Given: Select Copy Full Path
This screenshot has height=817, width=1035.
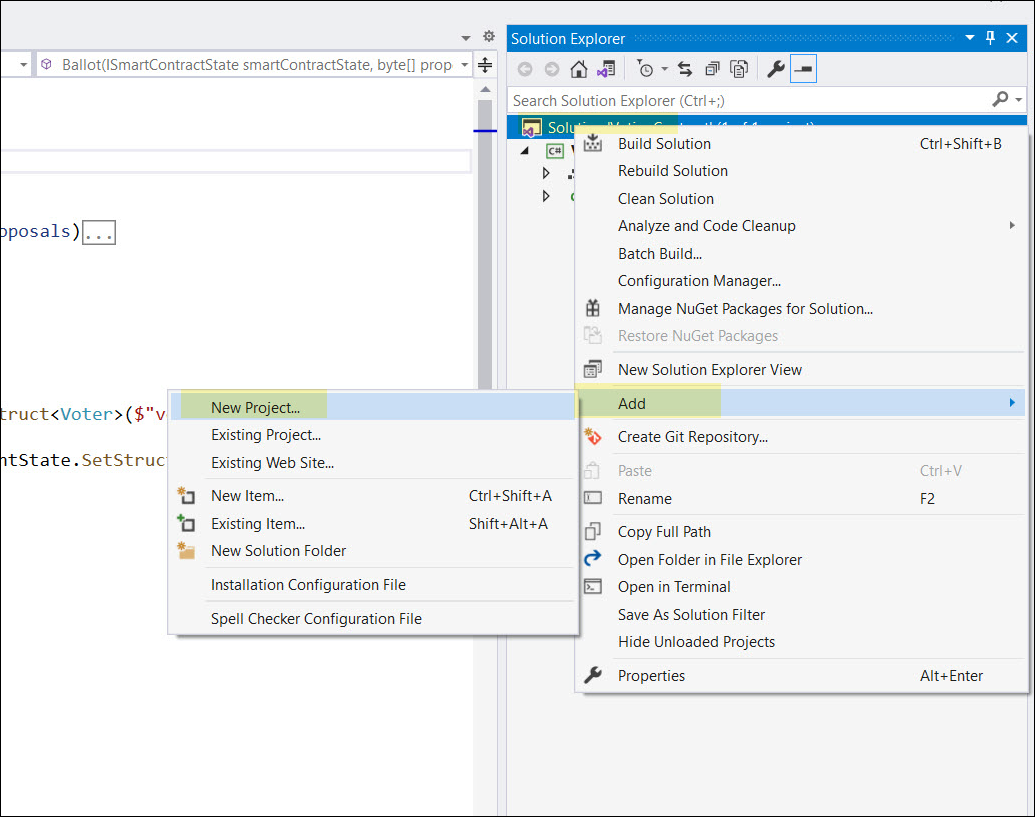Looking at the screenshot, I should (x=801, y=532).
